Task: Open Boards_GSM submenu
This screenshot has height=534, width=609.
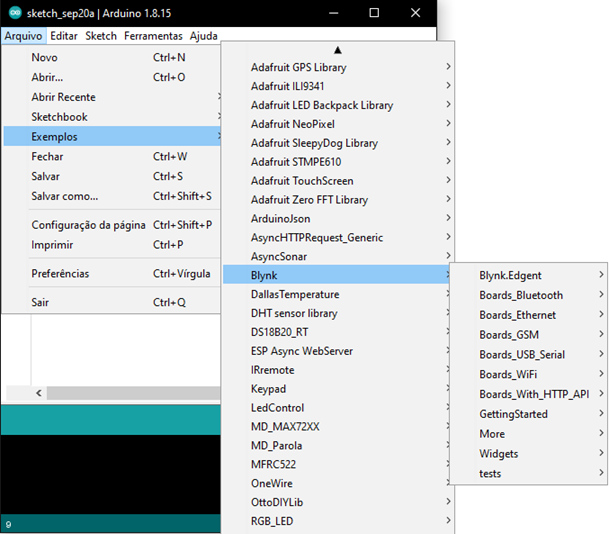Action: pyautogui.click(x=529, y=335)
